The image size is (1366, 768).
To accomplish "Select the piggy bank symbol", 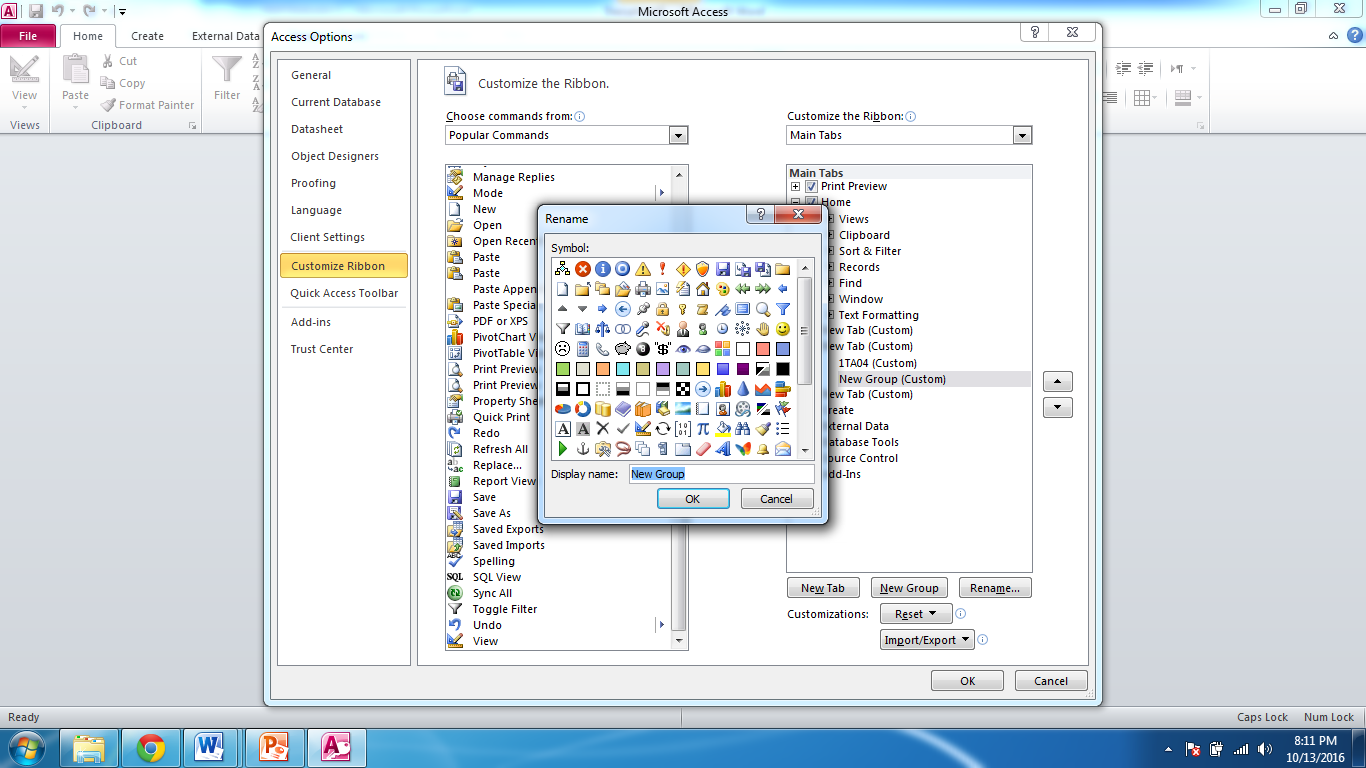I will pos(622,349).
